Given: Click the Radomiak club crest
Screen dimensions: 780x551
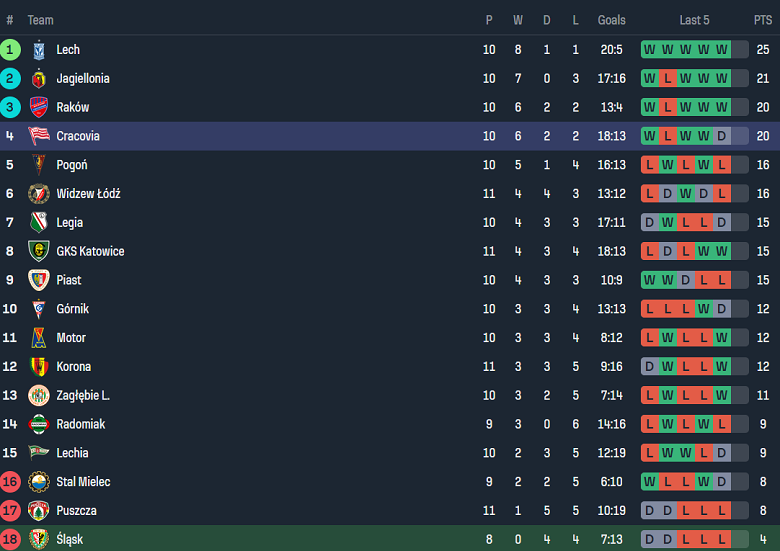Looking at the screenshot, I should (39, 425).
